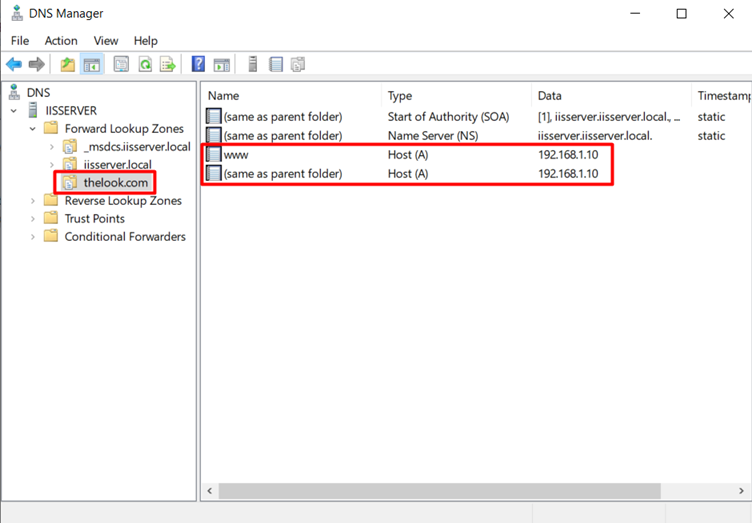This screenshot has width=752, height=523.
Task: Select the Reverse Lookup Zones label
Action: (123, 200)
